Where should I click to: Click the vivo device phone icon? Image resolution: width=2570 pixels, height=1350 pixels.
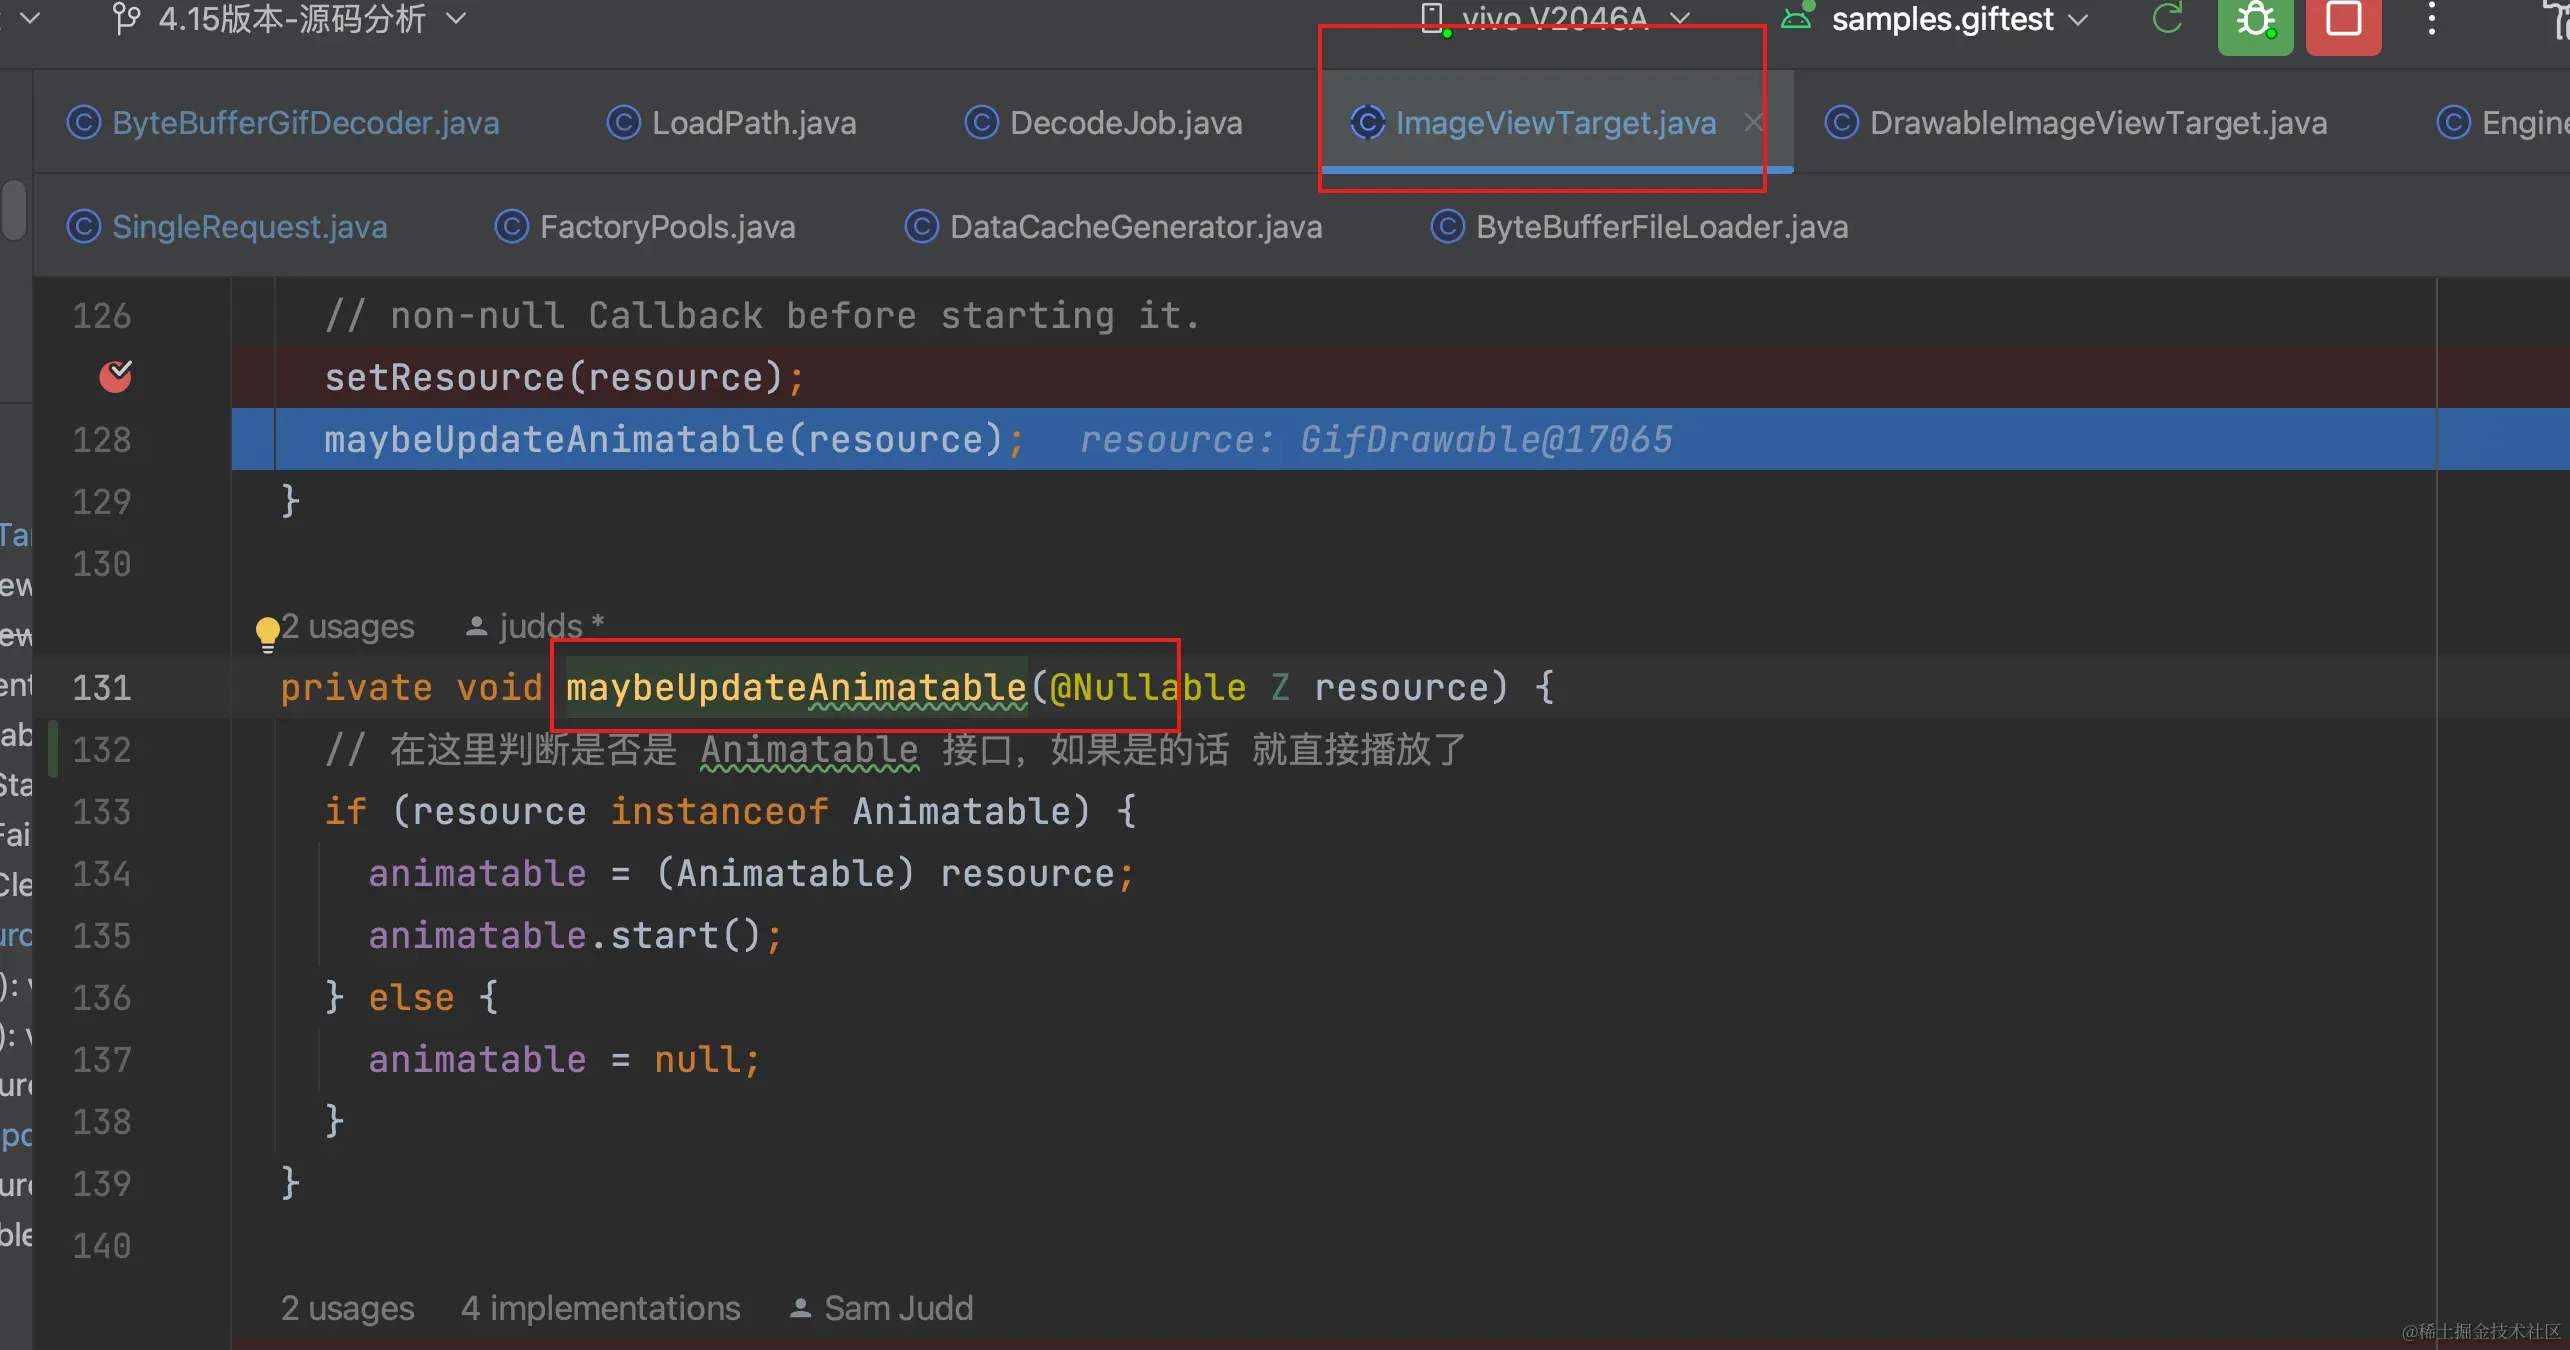[1433, 18]
